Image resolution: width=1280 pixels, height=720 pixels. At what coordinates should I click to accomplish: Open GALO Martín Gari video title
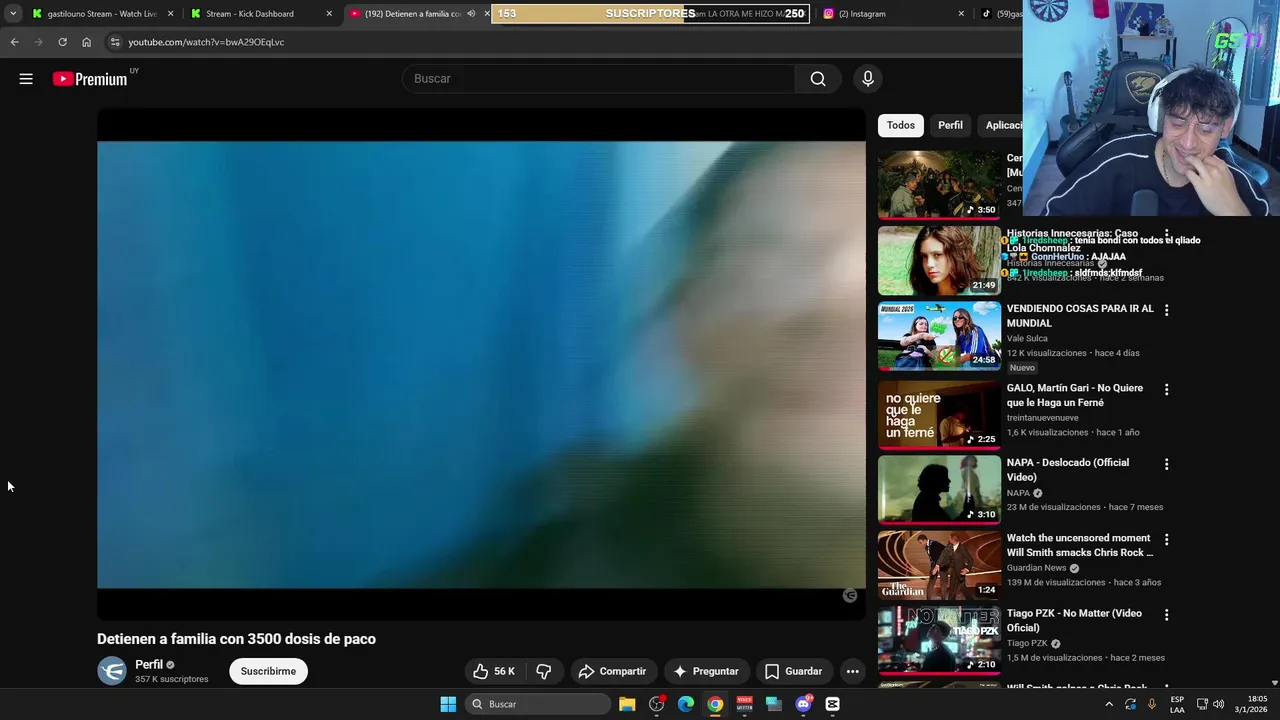(1074, 395)
